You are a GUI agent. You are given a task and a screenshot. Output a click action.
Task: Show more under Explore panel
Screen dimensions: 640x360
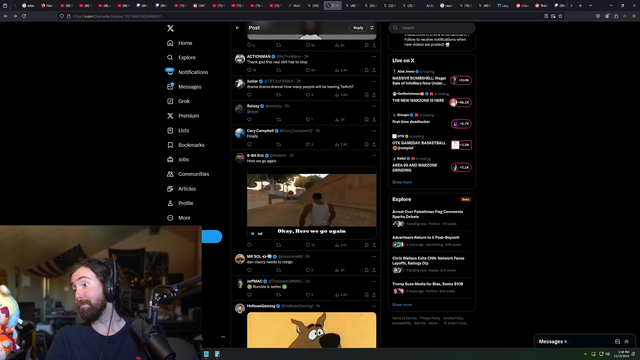point(402,305)
